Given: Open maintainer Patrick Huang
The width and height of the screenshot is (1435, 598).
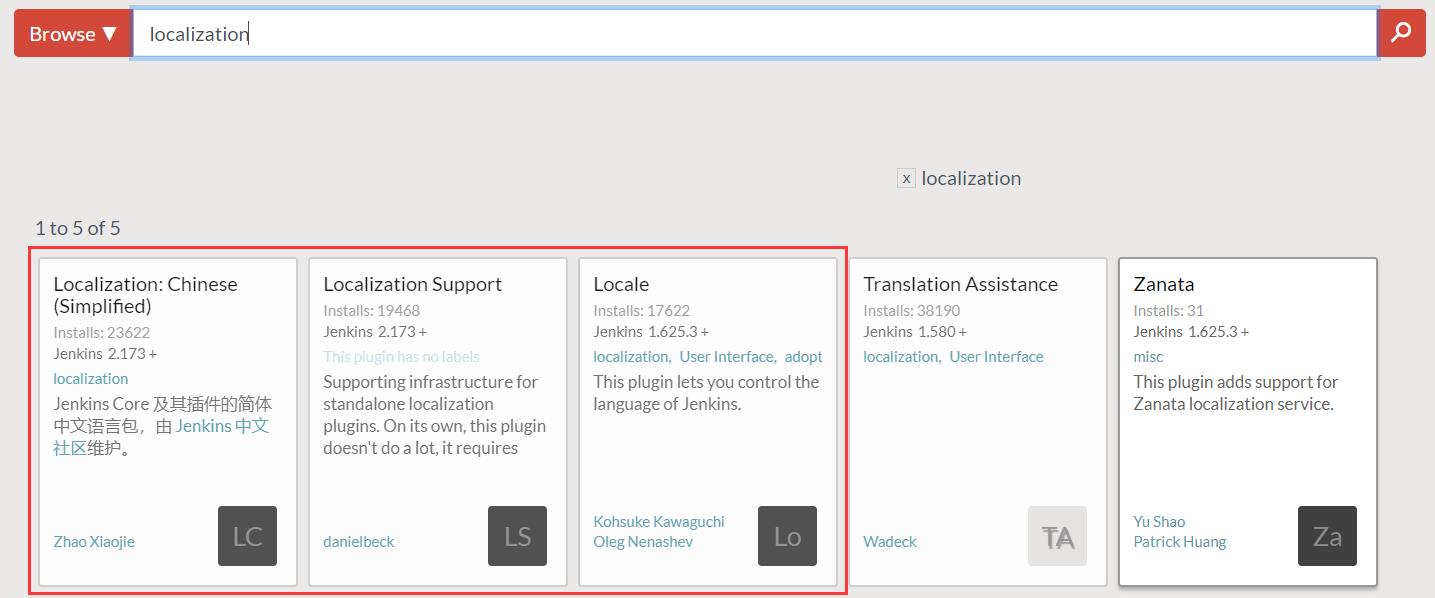Looking at the screenshot, I should (1180, 542).
